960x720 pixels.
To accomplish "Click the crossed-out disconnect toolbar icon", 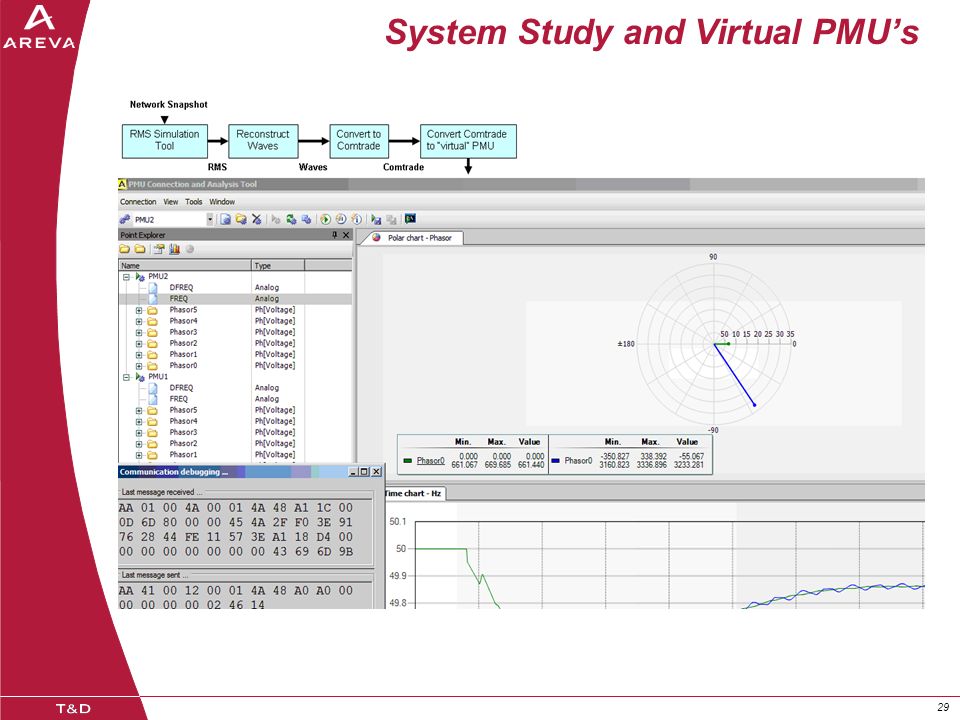I will tap(257, 219).
